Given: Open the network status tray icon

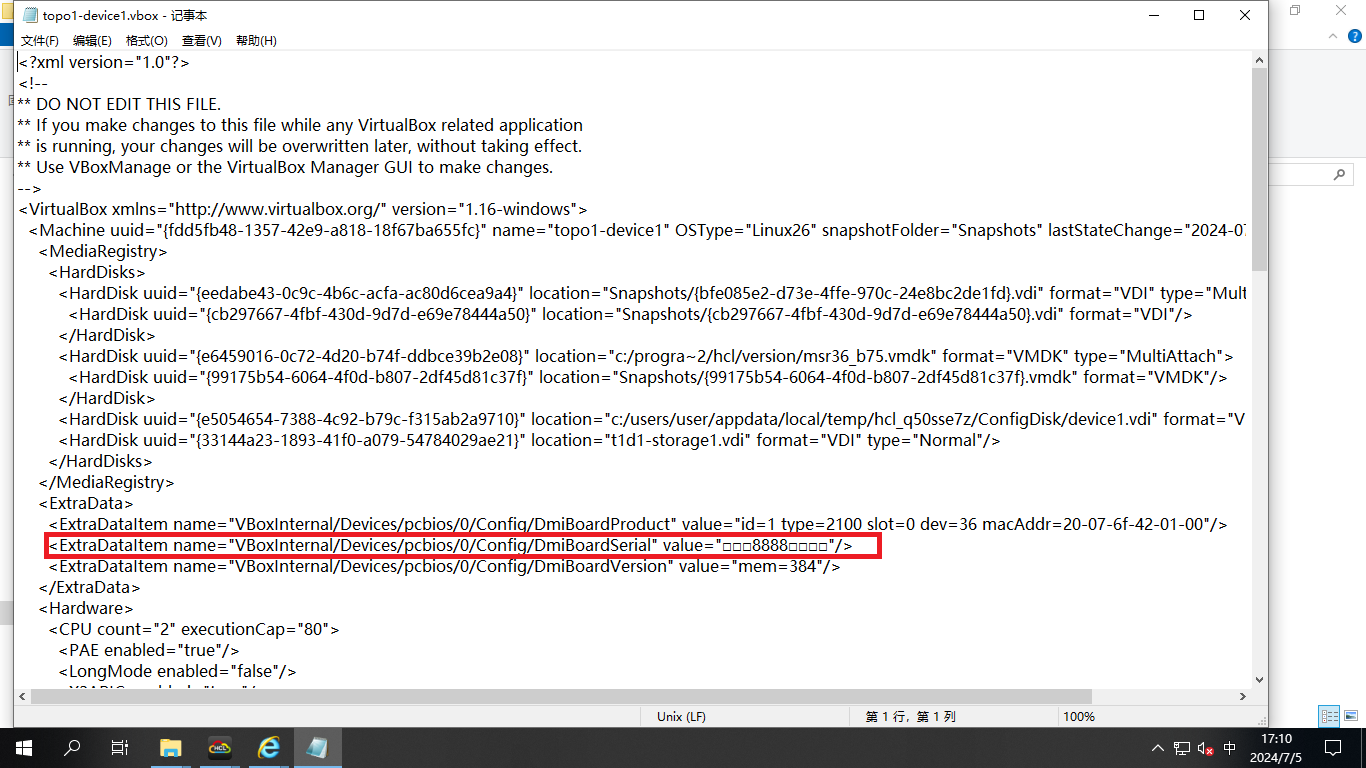Looking at the screenshot, I should click(x=1182, y=748).
